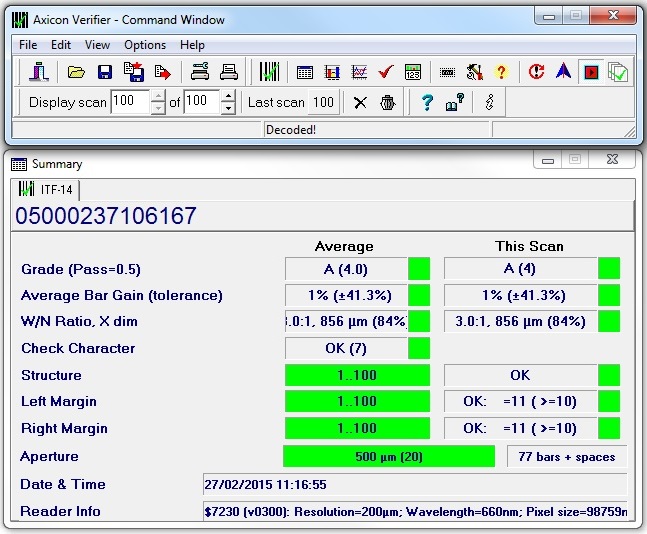Open the tools and wrench settings icon
Screen dimensions: 647x534
(x=475, y=72)
